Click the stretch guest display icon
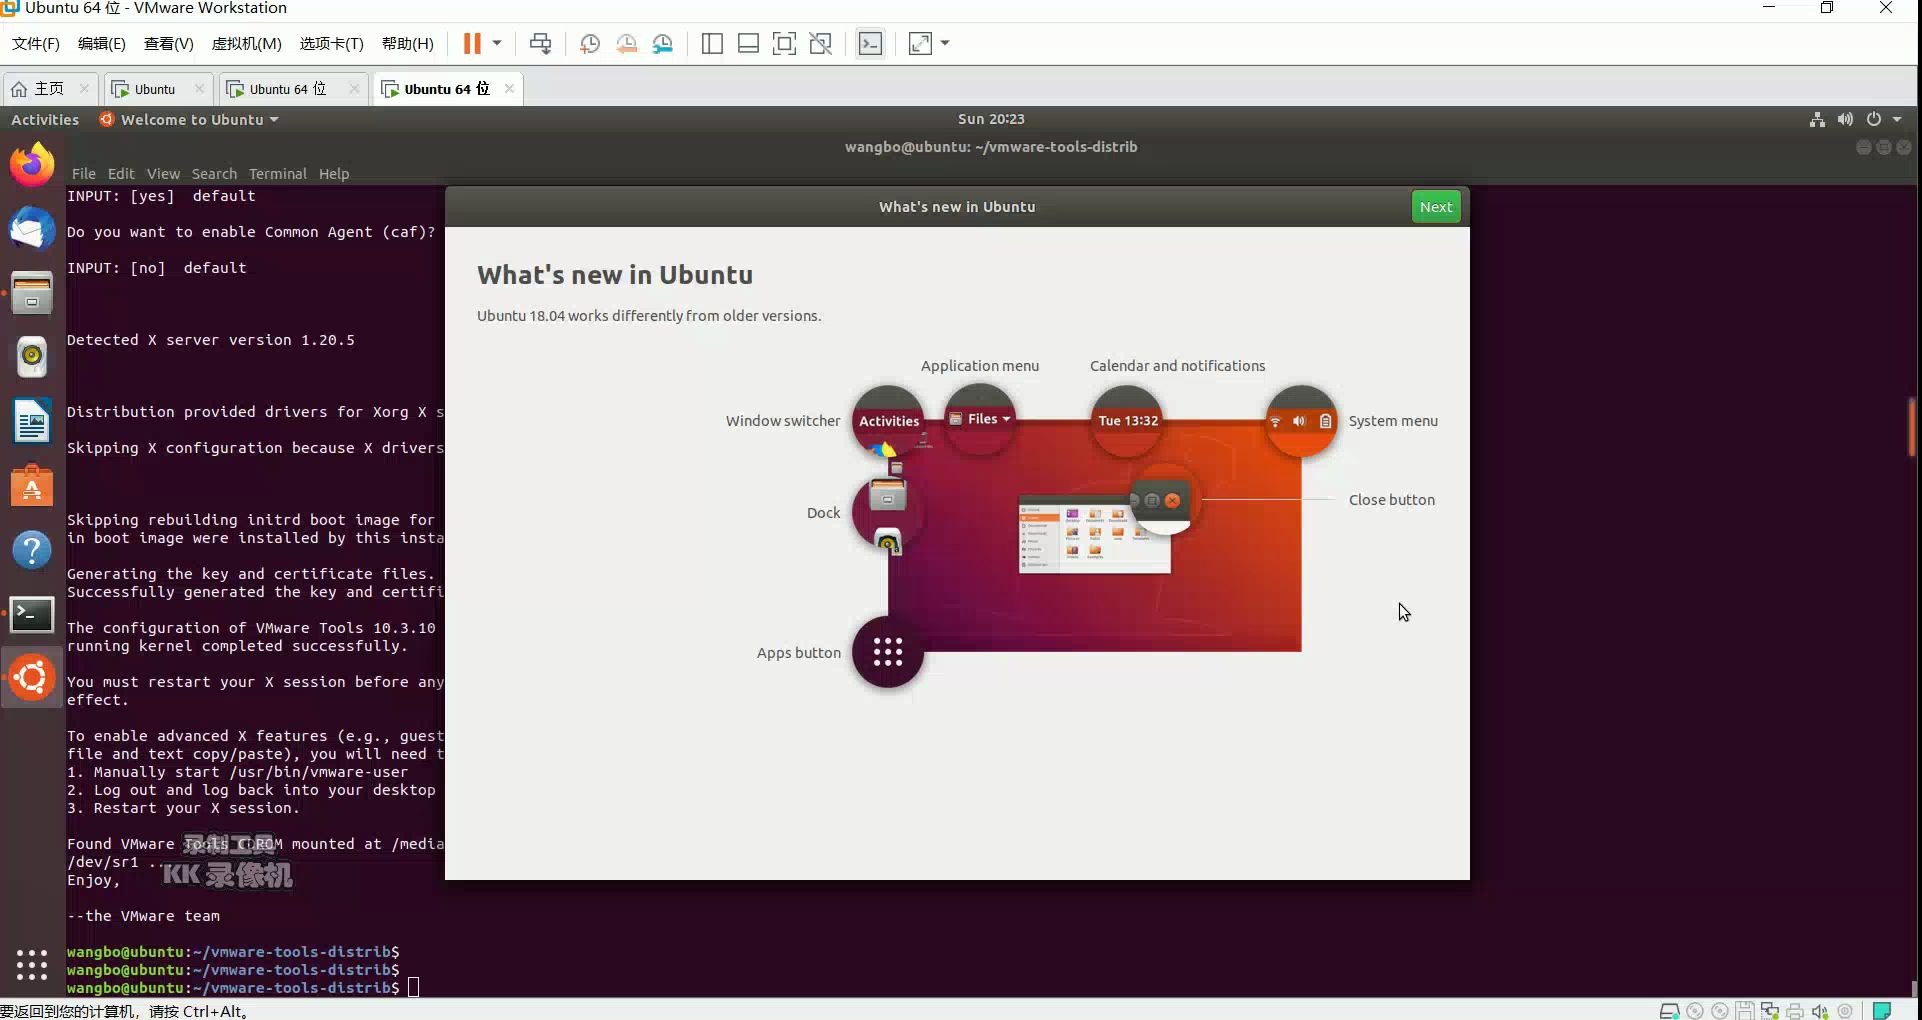The height and width of the screenshot is (1020, 1922). [x=920, y=43]
